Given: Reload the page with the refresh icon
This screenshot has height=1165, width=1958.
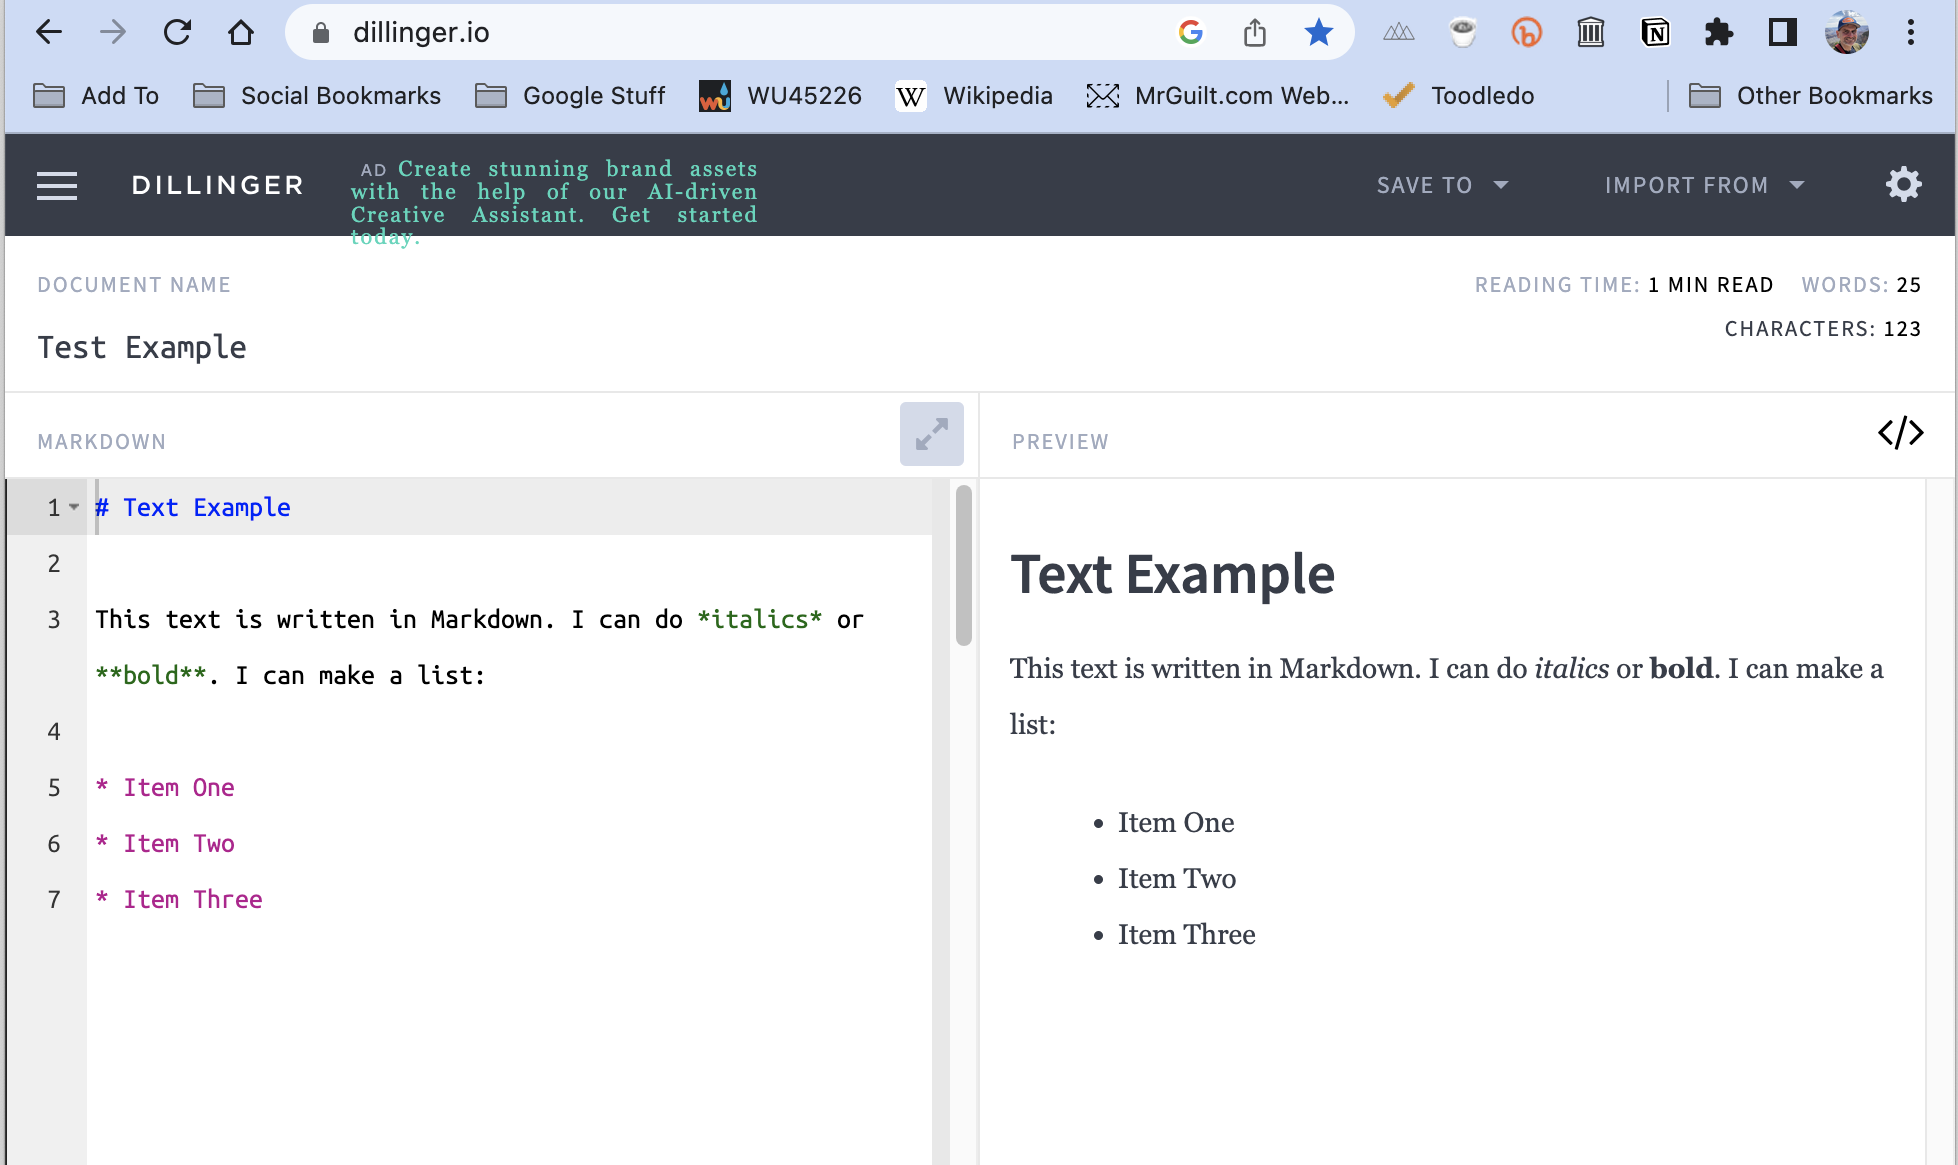Looking at the screenshot, I should pyautogui.click(x=177, y=33).
